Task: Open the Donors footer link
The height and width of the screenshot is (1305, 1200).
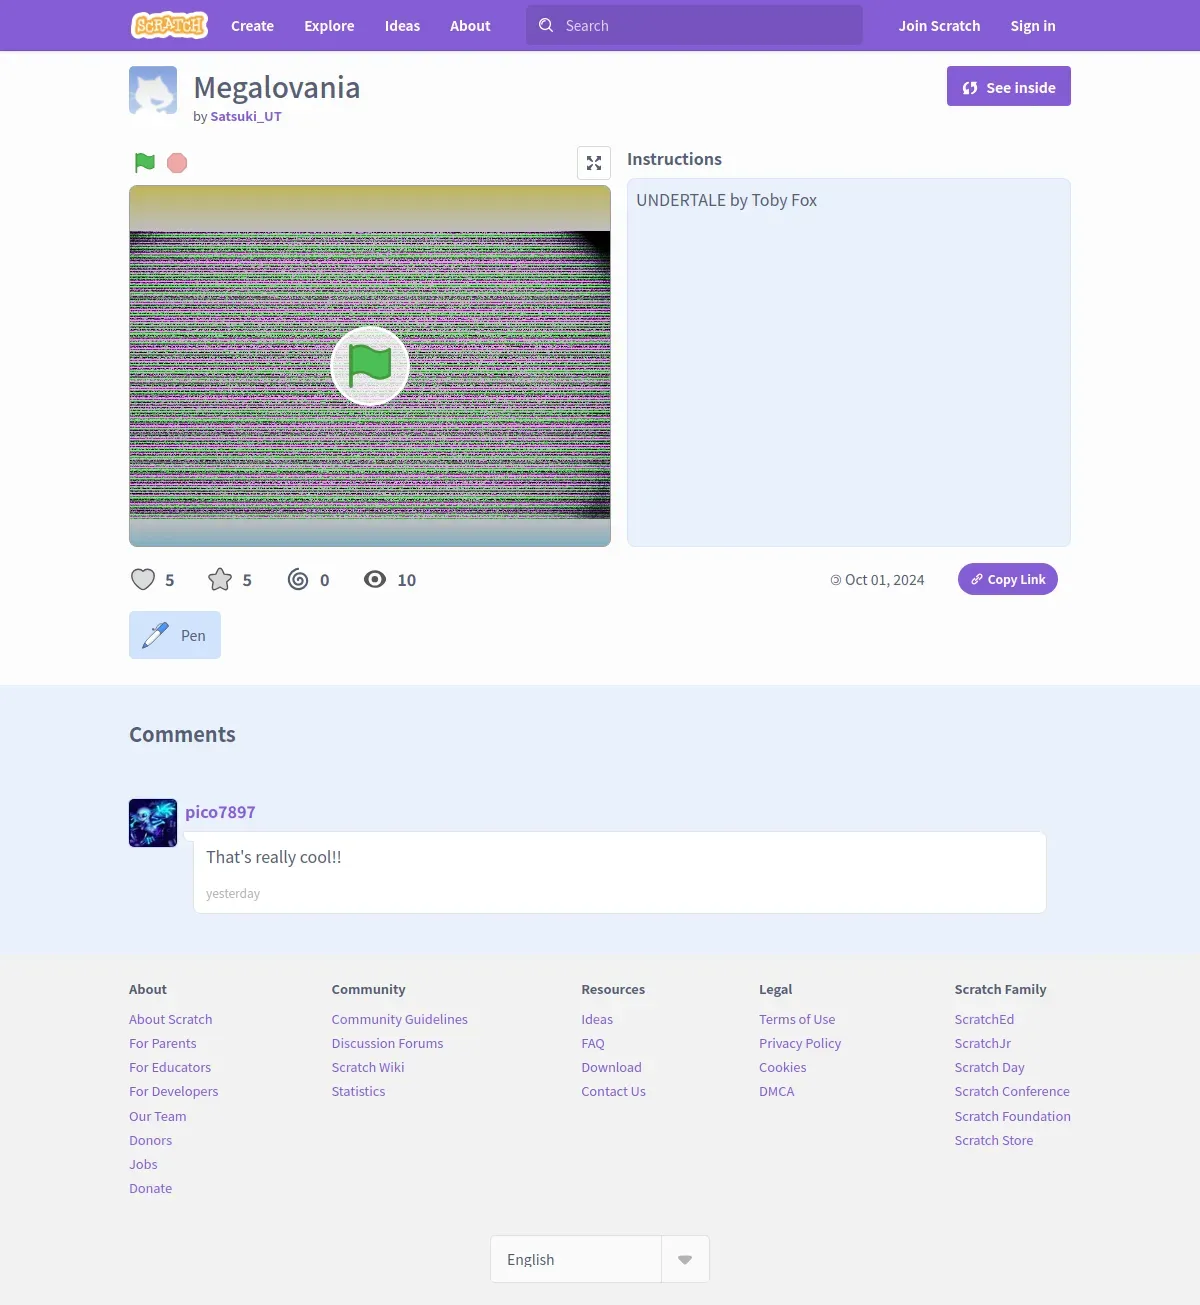Action: (151, 1140)
